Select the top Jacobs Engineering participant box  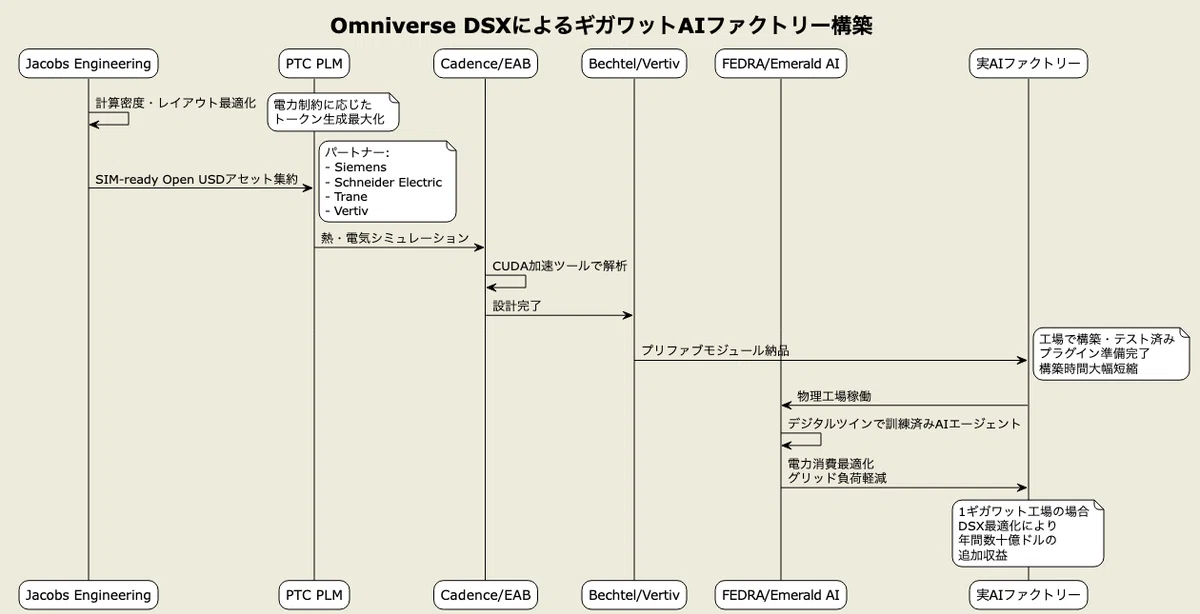(x=88, y=64)
